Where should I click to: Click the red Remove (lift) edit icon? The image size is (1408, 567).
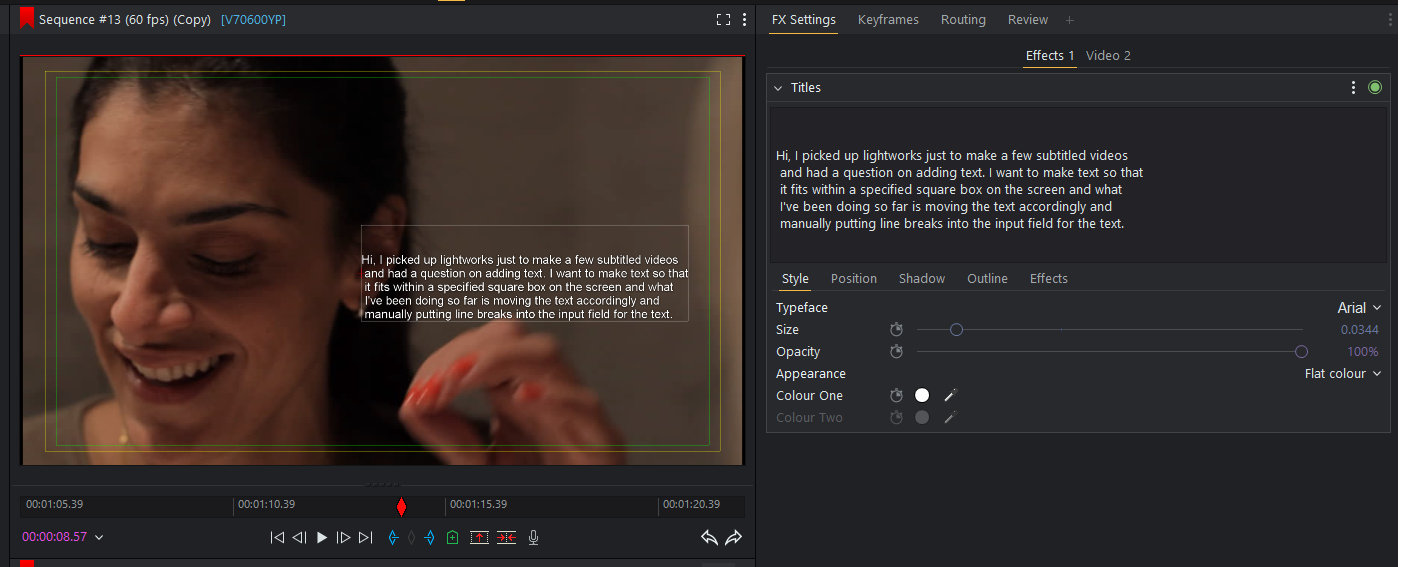pos(479,537)
